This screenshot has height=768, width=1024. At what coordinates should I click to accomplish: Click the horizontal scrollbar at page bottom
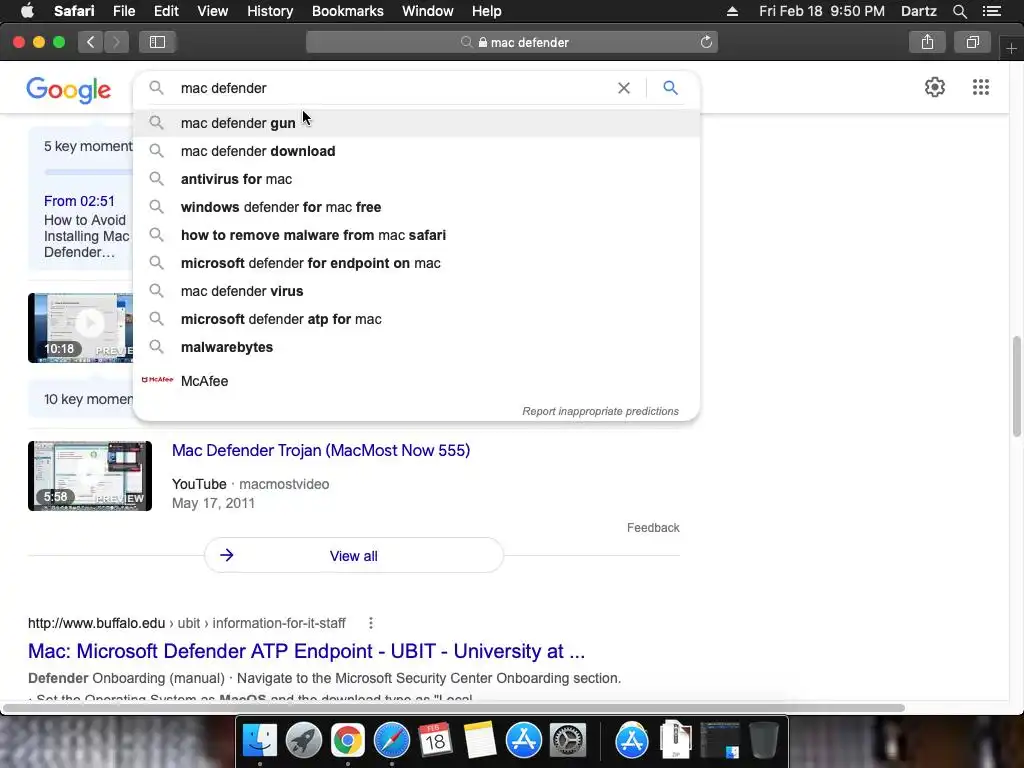(454, 708)
